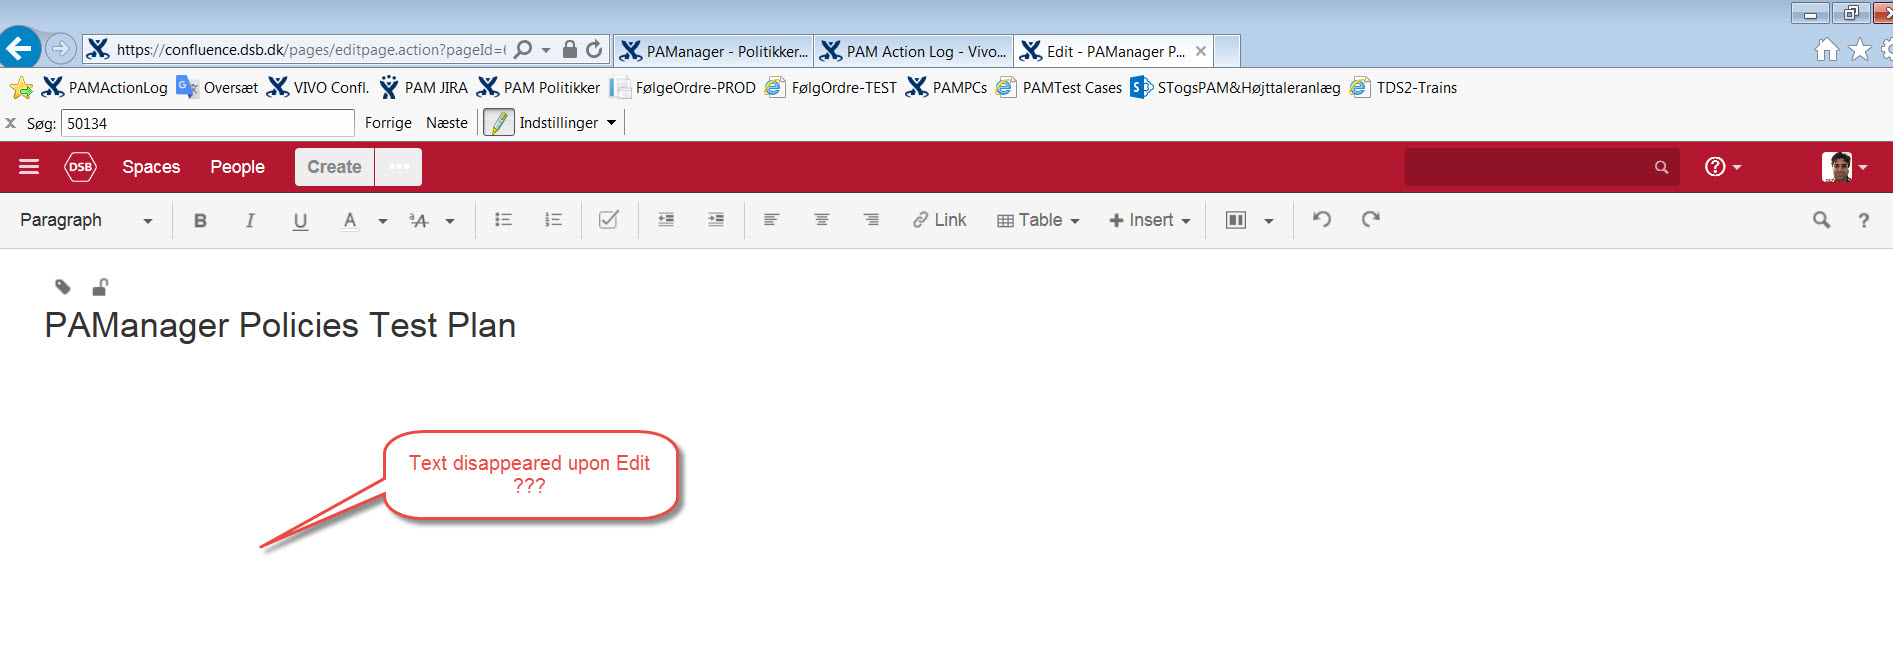Open the text color dropdown arrow
1893x671 pixels.
(x=383, y=221)
